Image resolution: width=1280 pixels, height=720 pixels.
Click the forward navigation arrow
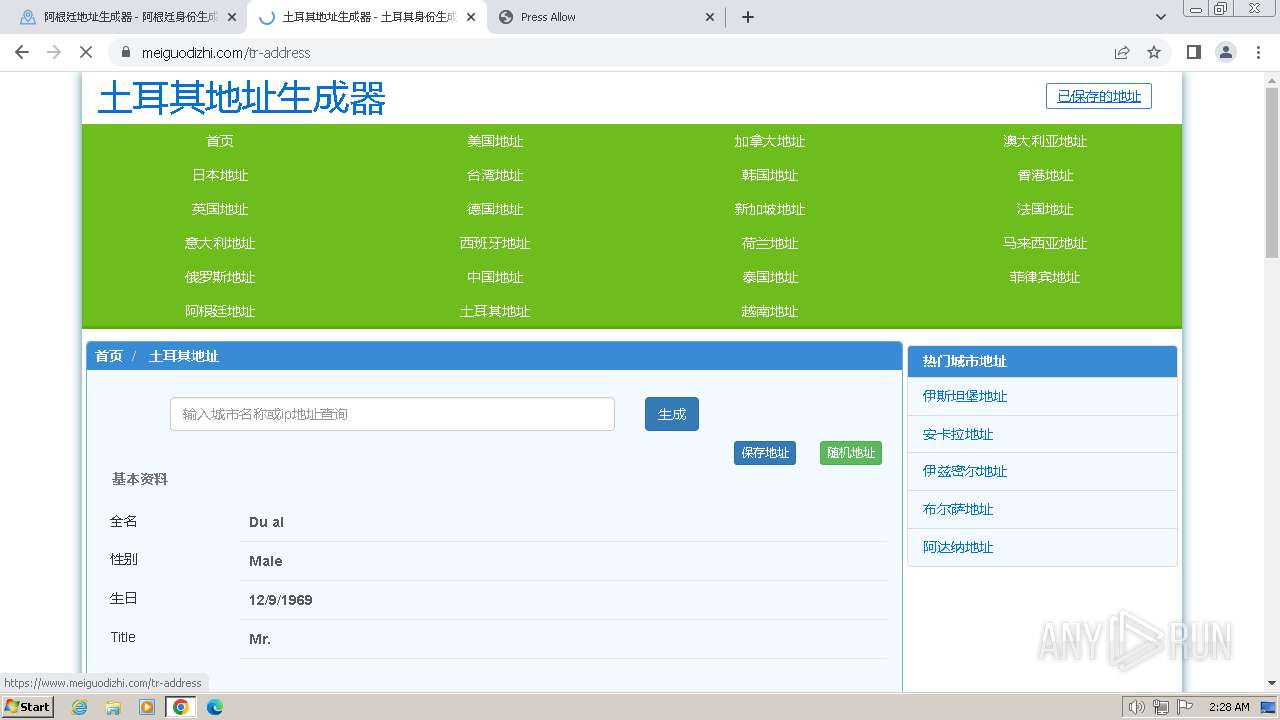(54, 52)
